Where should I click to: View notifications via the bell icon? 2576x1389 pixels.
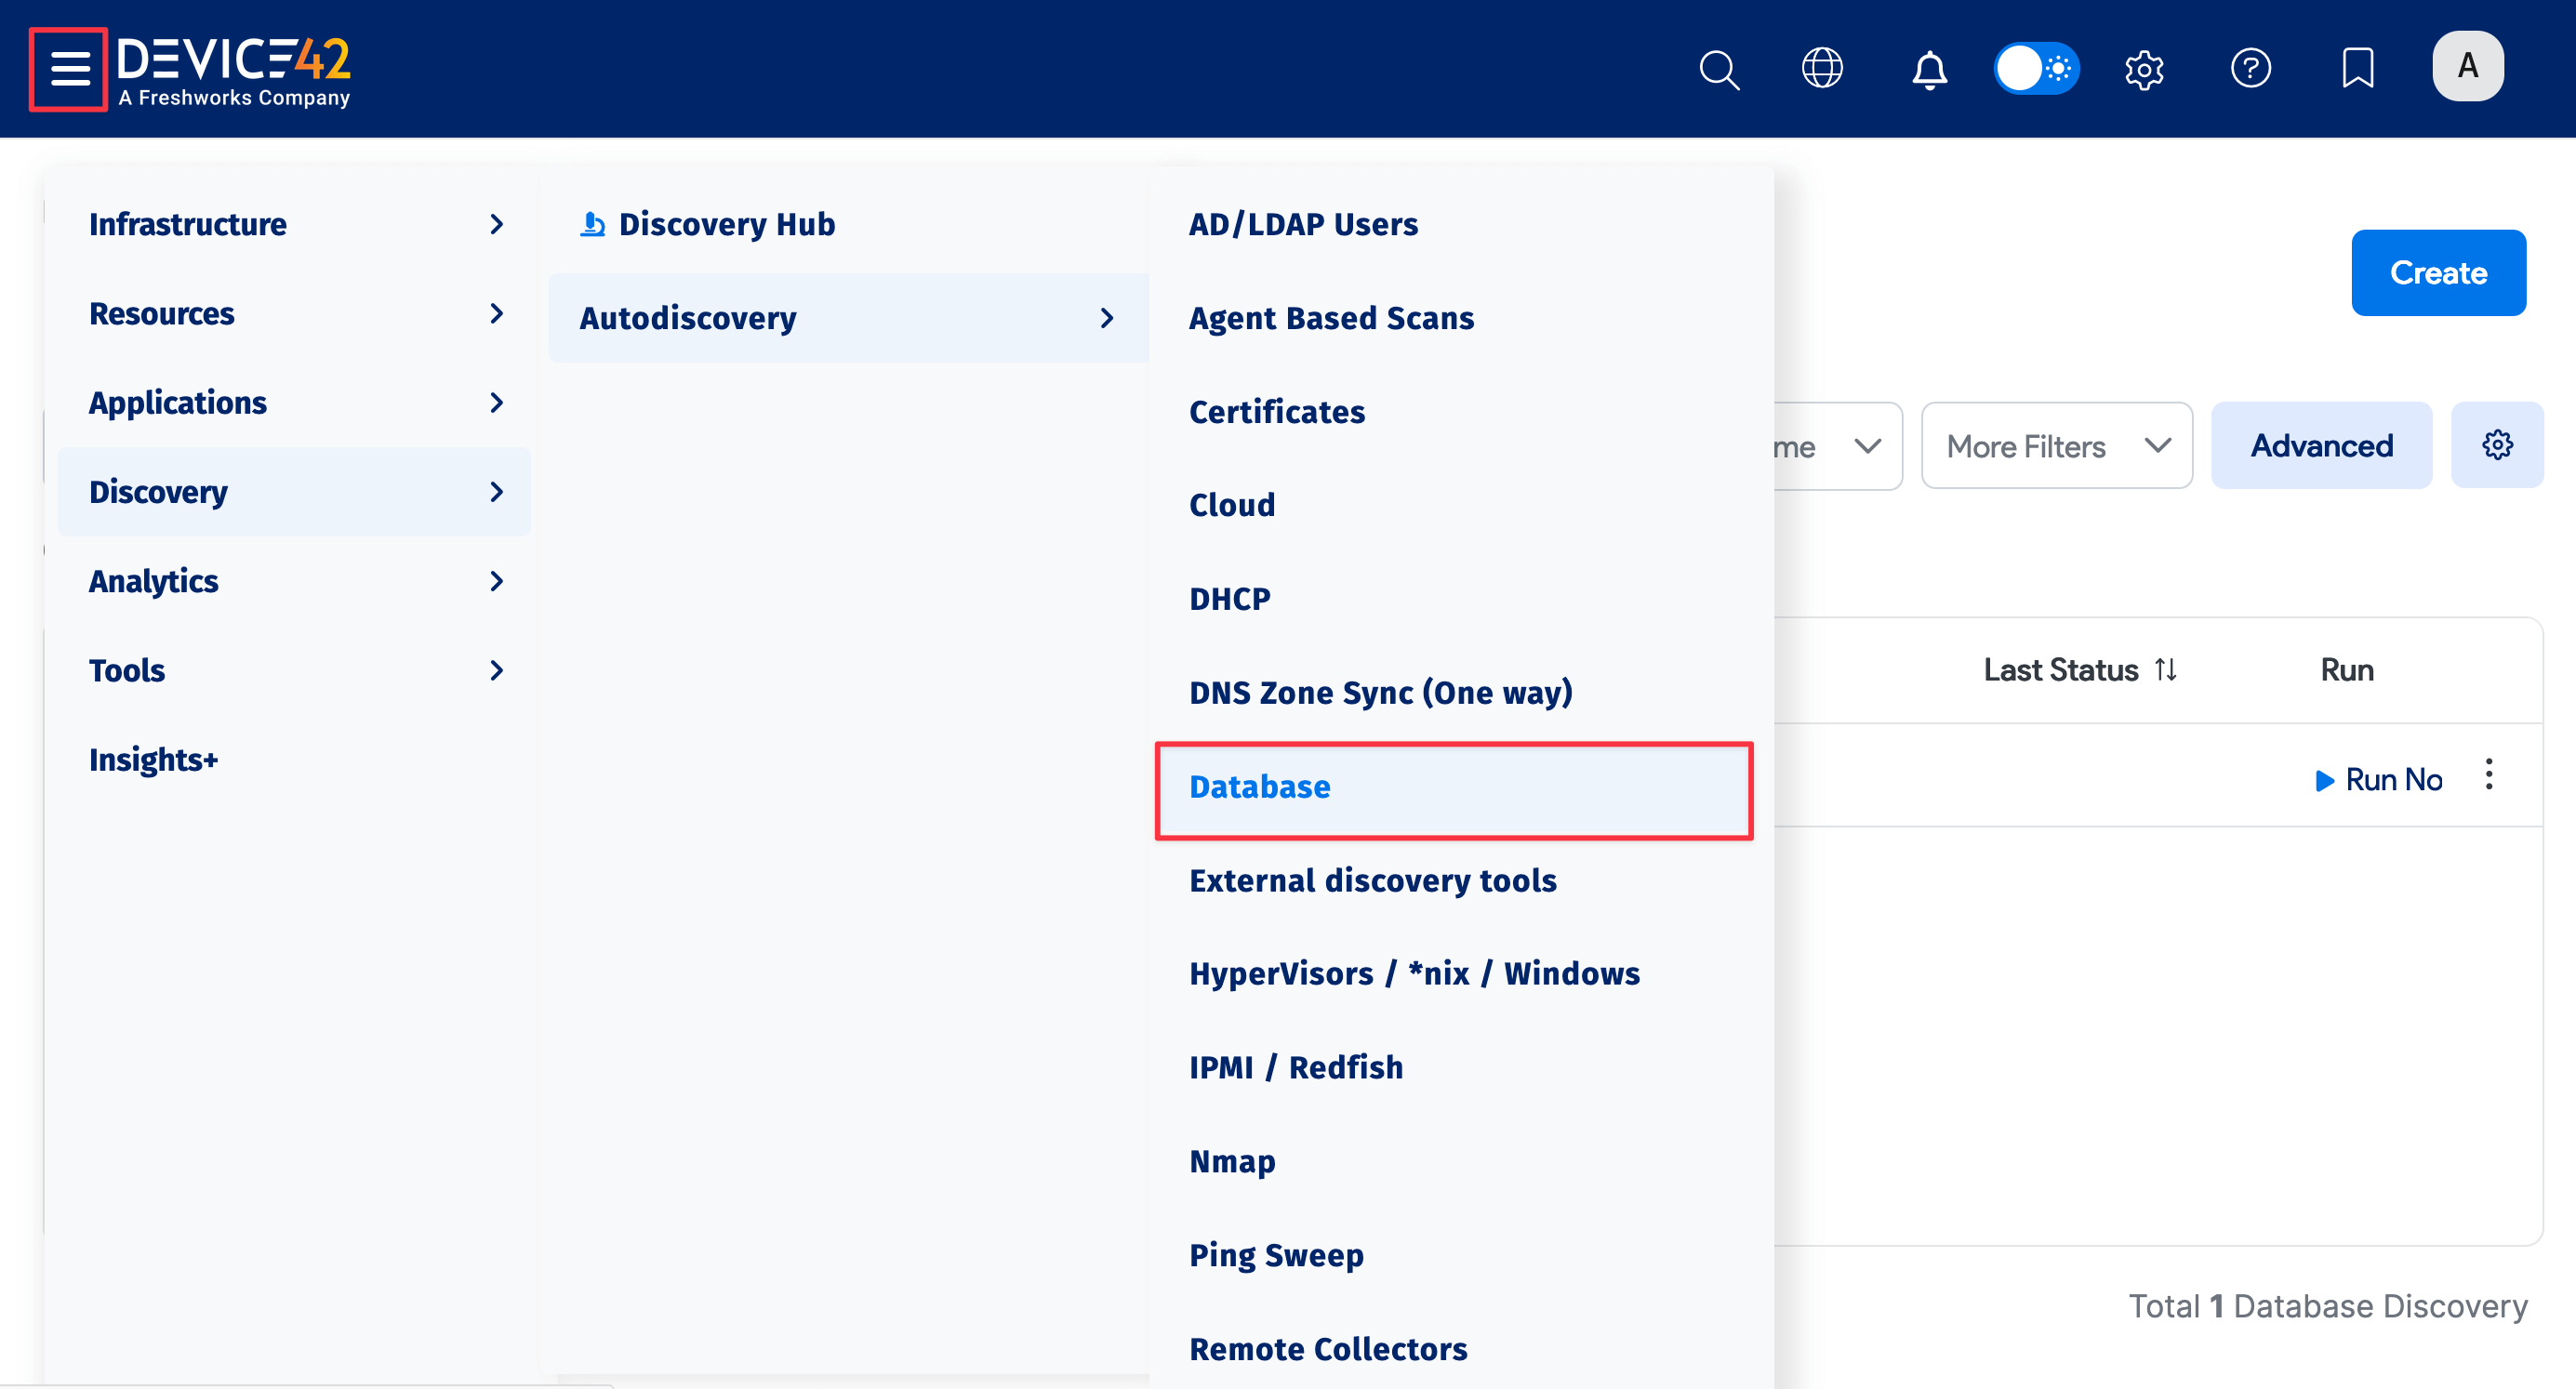(1927, 68)
